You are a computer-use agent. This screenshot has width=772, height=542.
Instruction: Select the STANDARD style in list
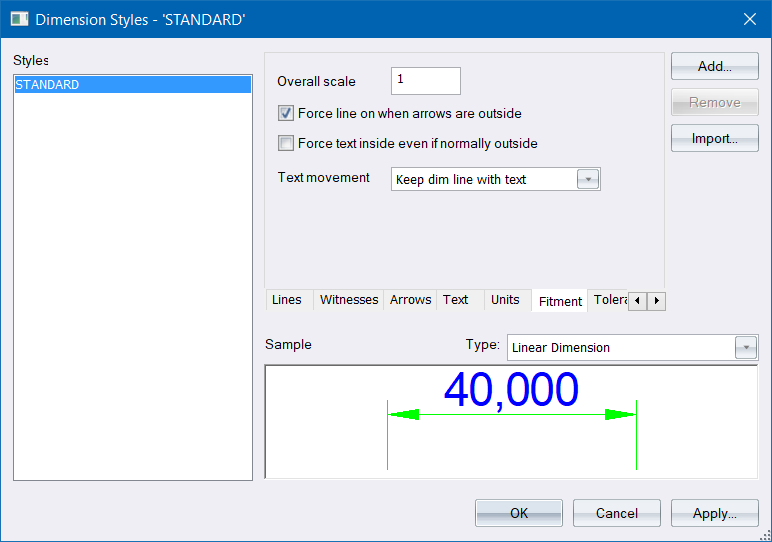[x=132, y=85]
